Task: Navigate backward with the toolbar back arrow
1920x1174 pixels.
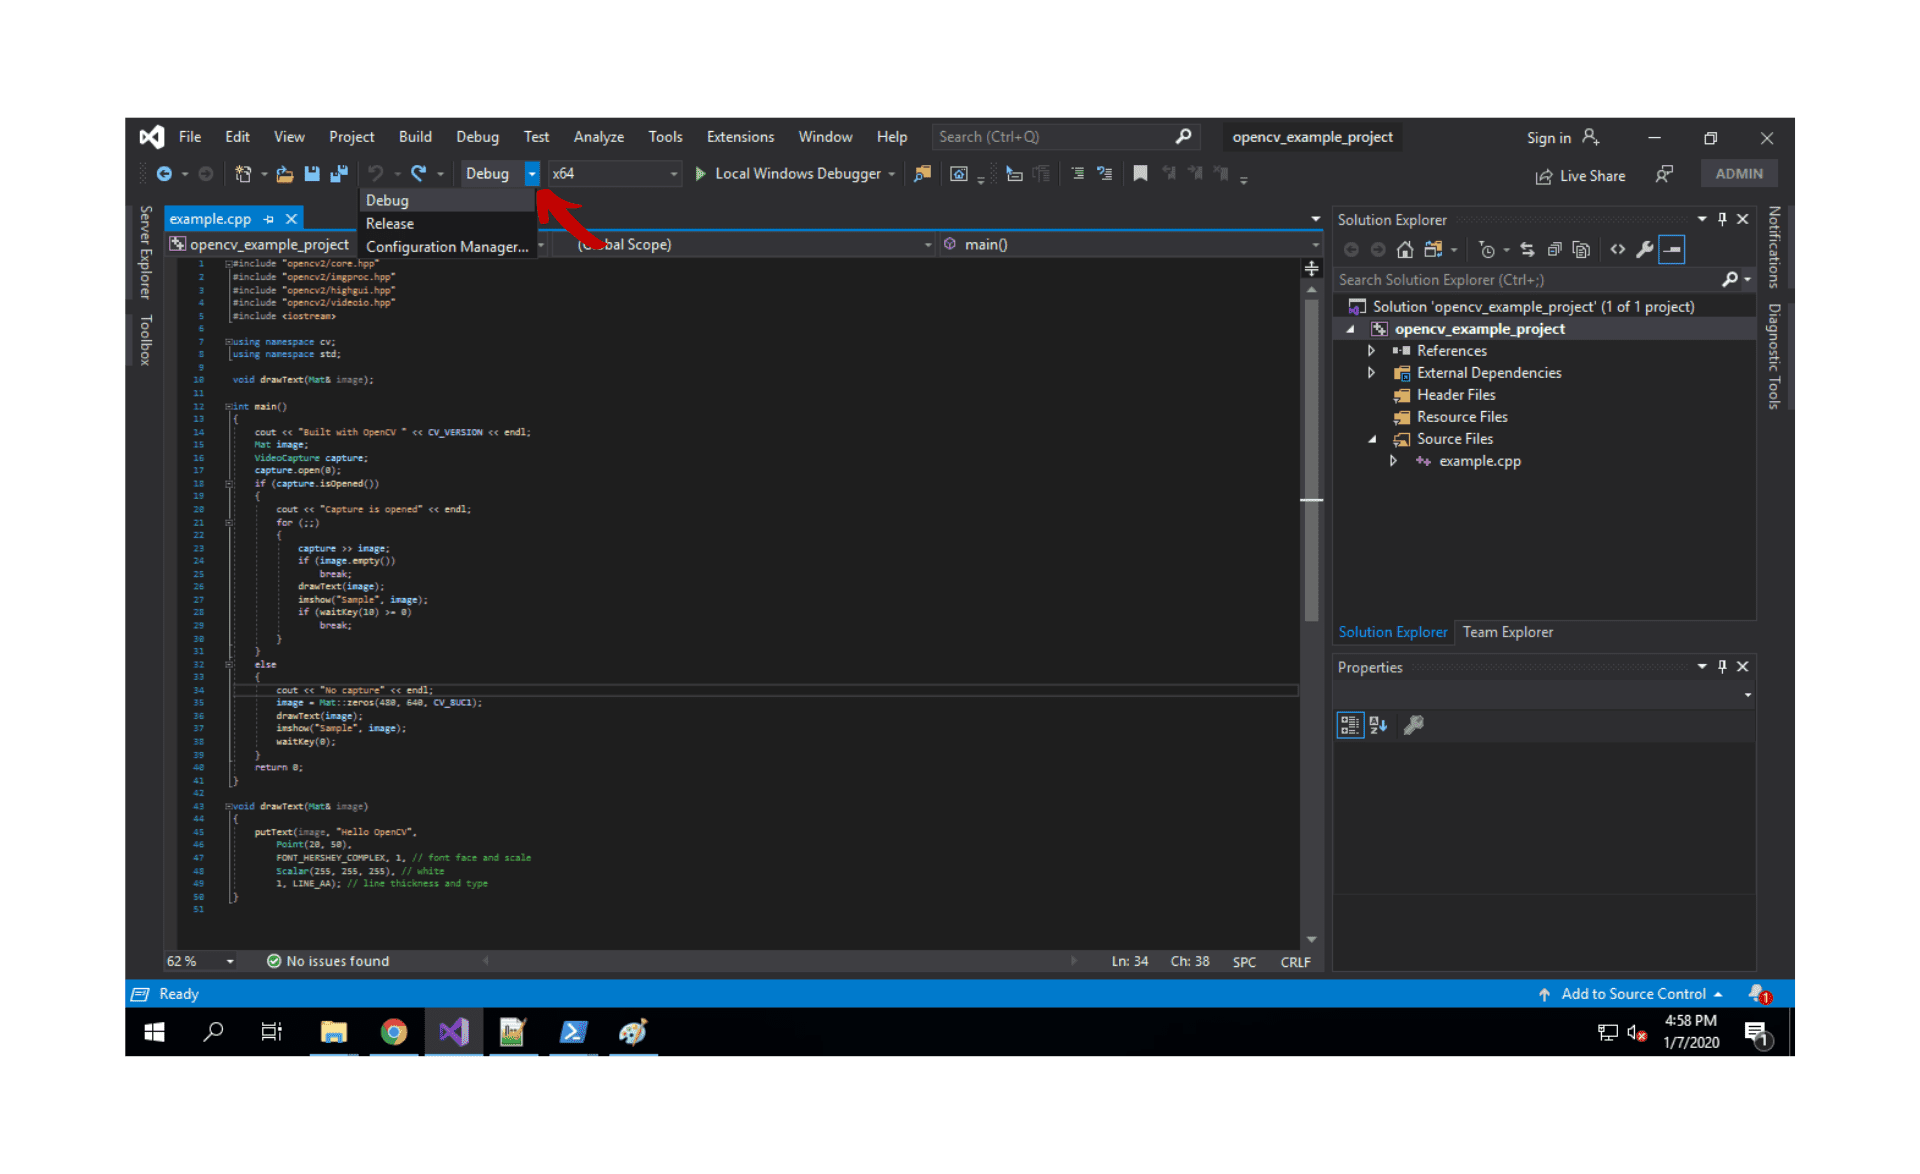Action: tap(164, 174)
